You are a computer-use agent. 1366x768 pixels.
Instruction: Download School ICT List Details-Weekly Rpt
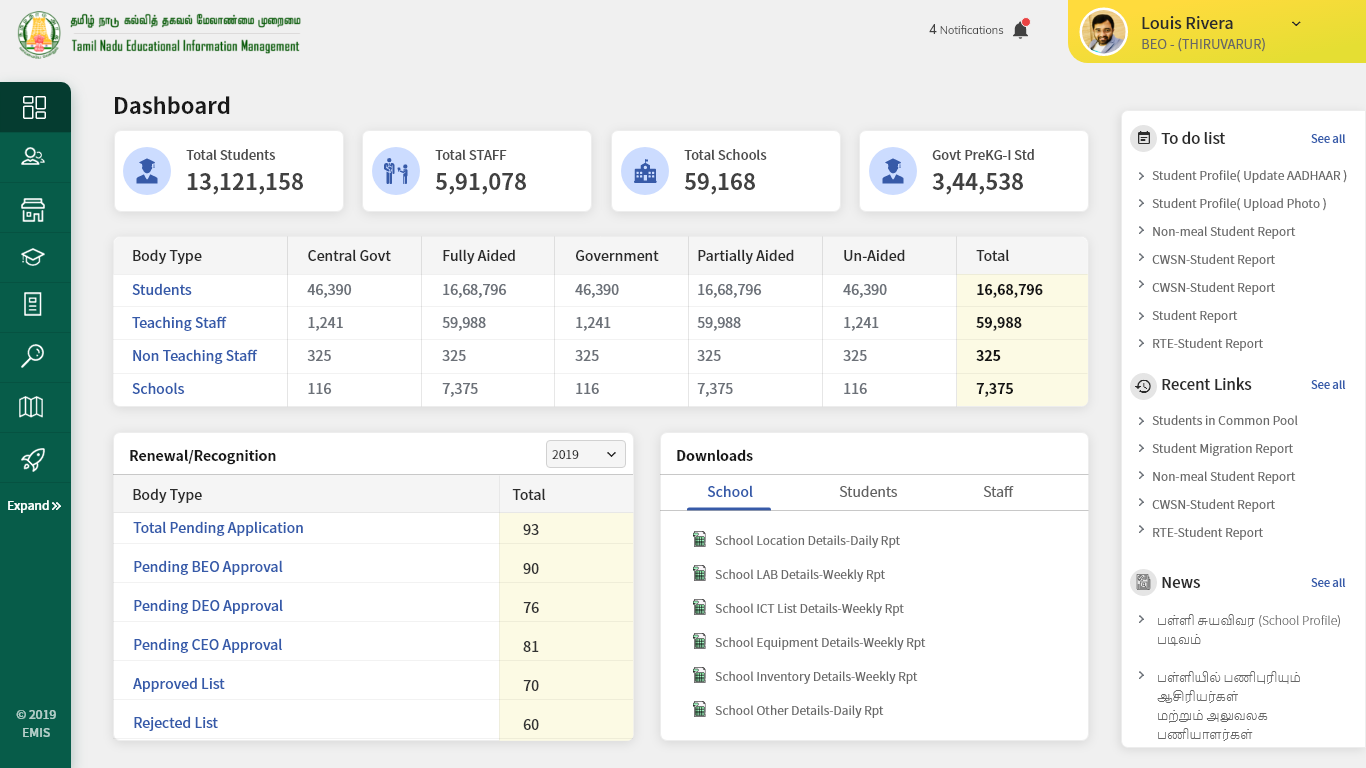pos(809,609)
